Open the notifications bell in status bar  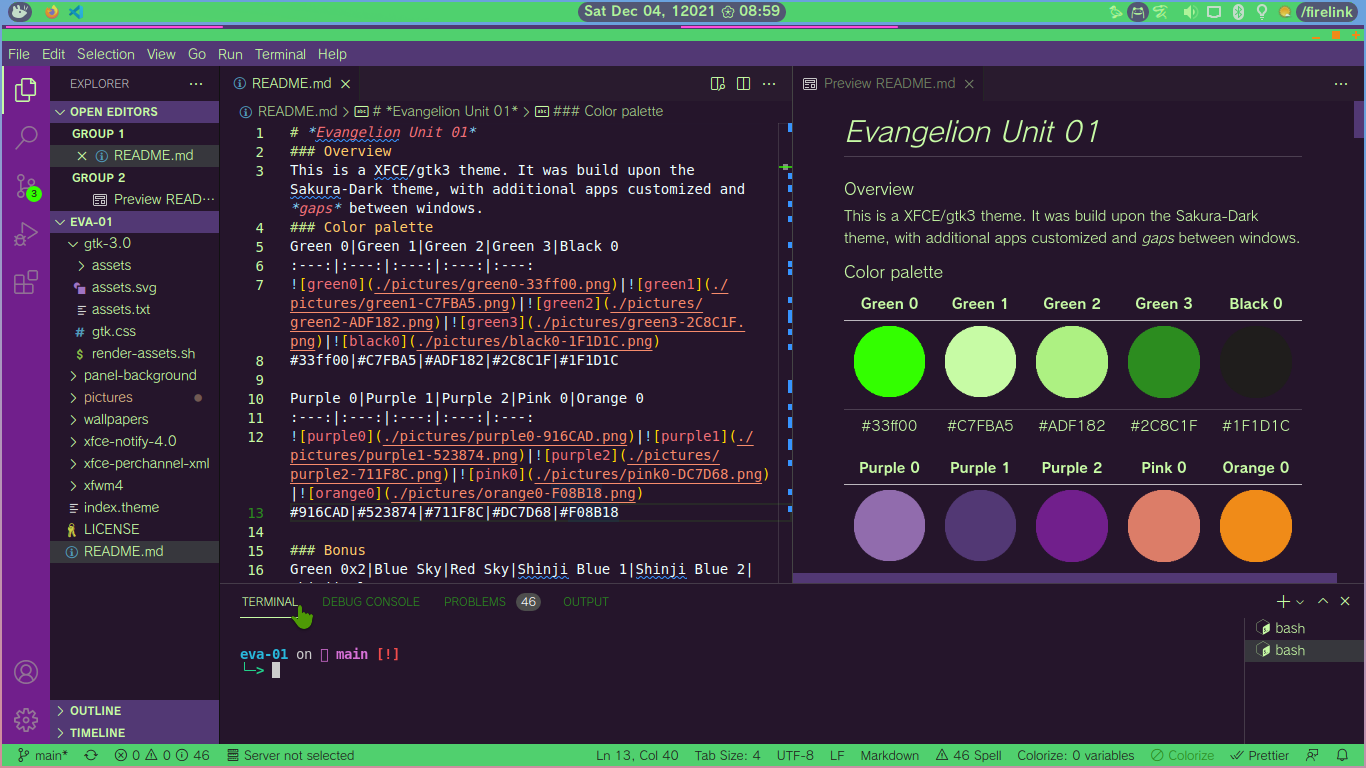(1342, 756)
